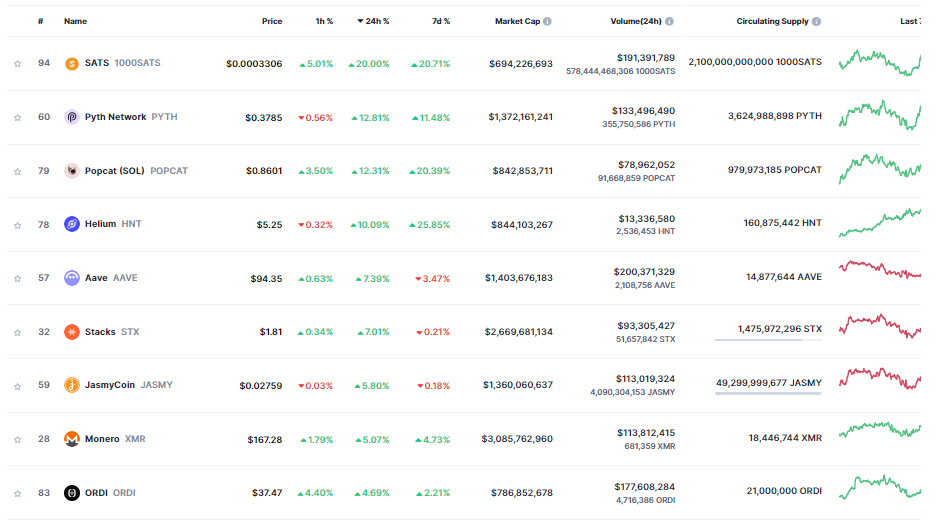The height and width of the screenshot is (520, 948).
Task: Click the Popcat coin logo
Action: coord(72,171)
